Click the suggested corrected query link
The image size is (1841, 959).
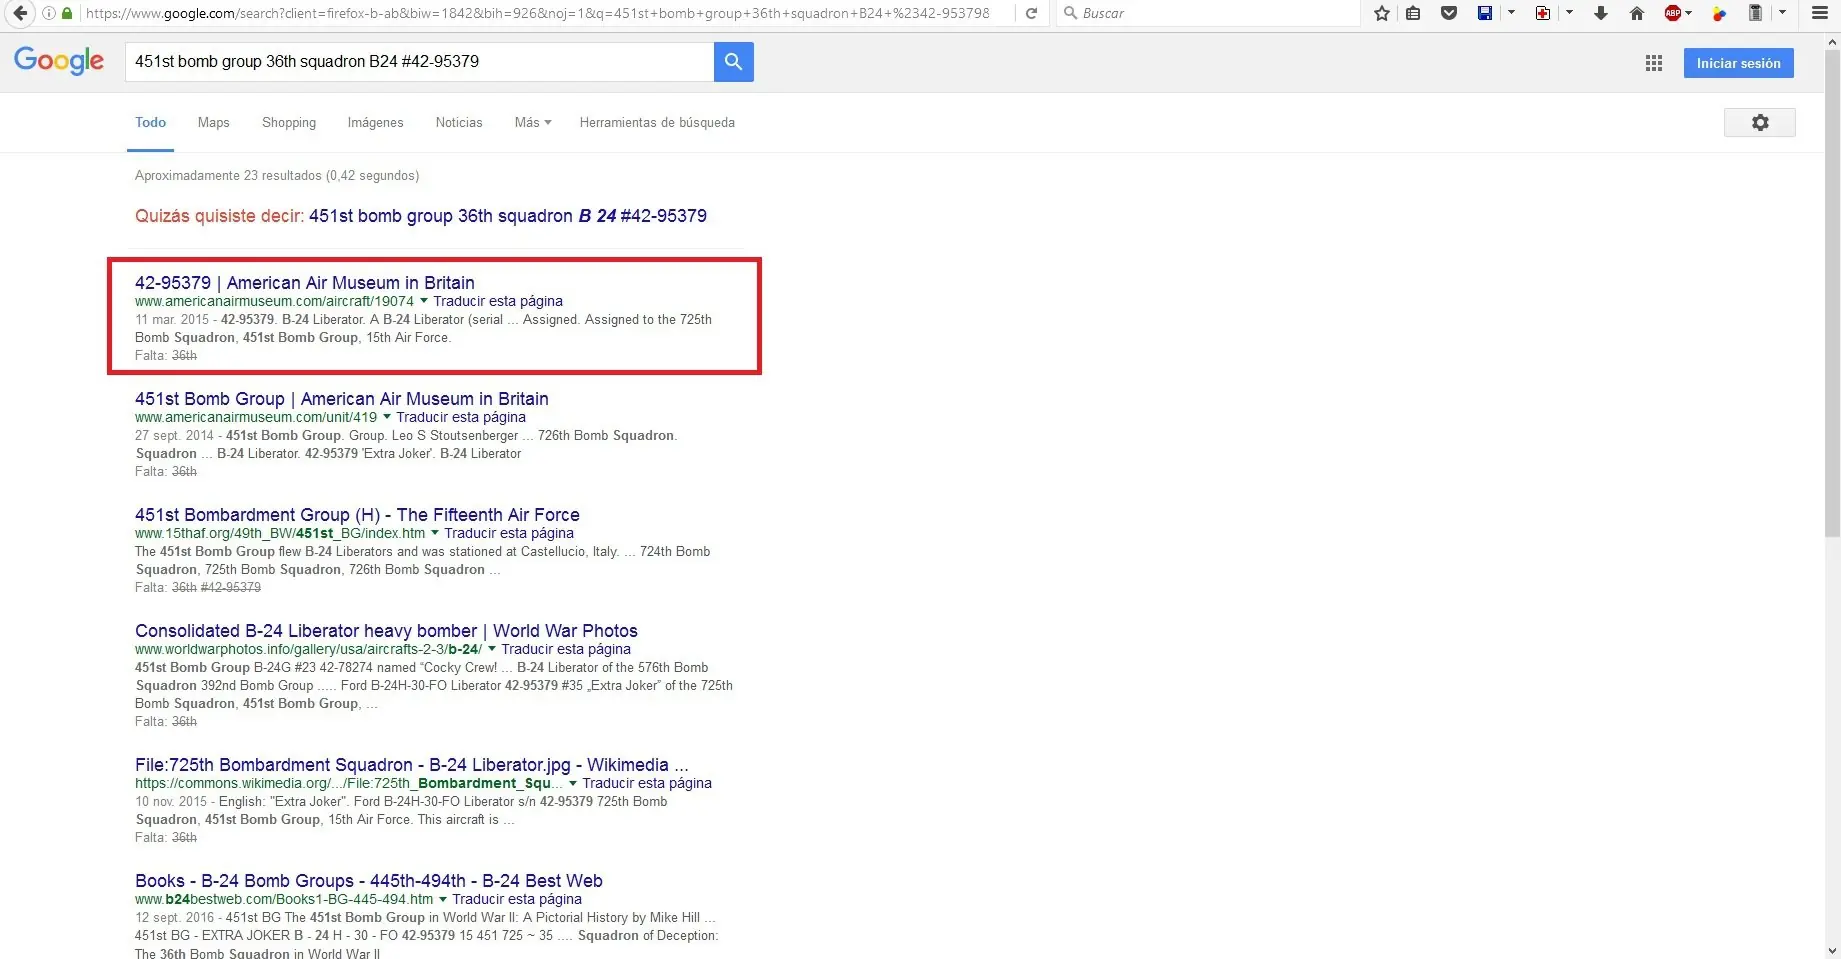click(508, 216)
